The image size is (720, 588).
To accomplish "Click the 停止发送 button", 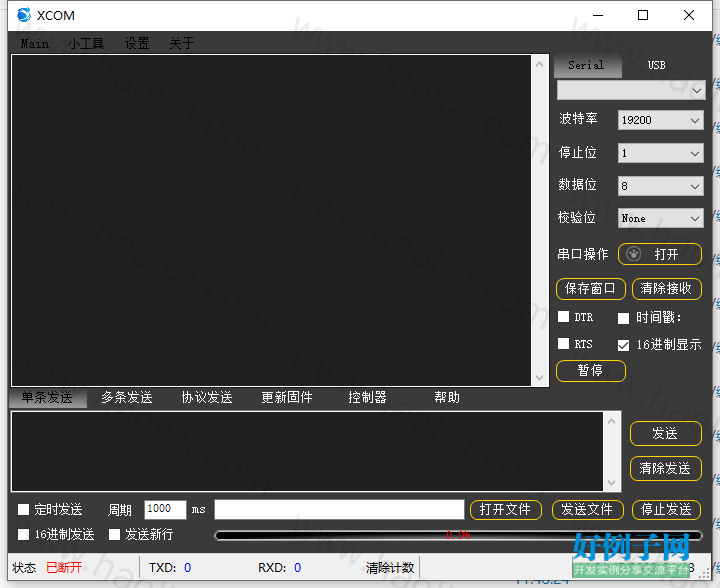I will click(x=667, y=510).
